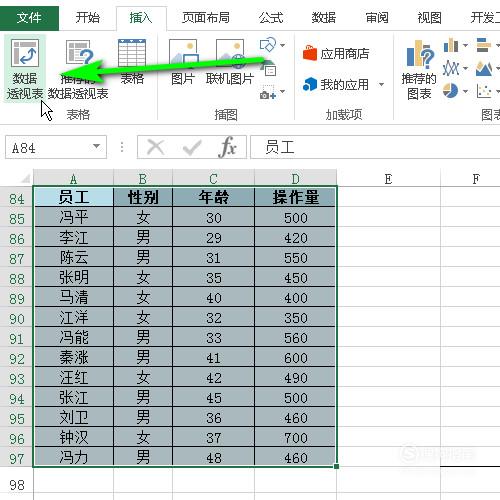This screenshot has height=500, width=500.
Task: Open the Formulas (公式) tab
Action: (x=271, y=18)
